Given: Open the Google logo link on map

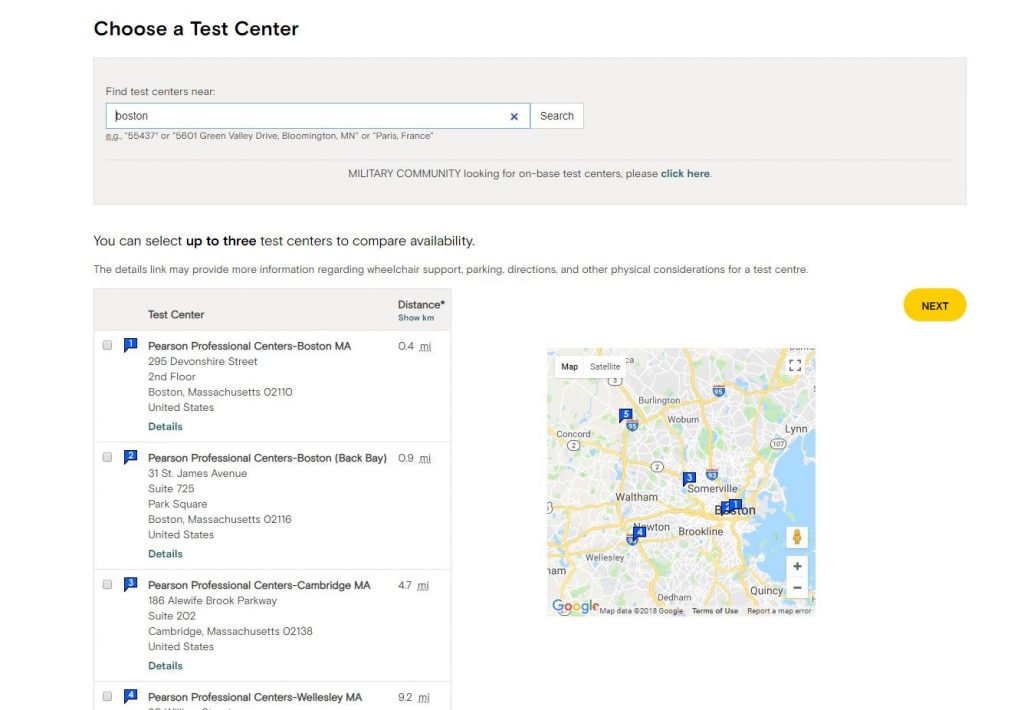Looking at the screenshot, I should coord(575,606).
